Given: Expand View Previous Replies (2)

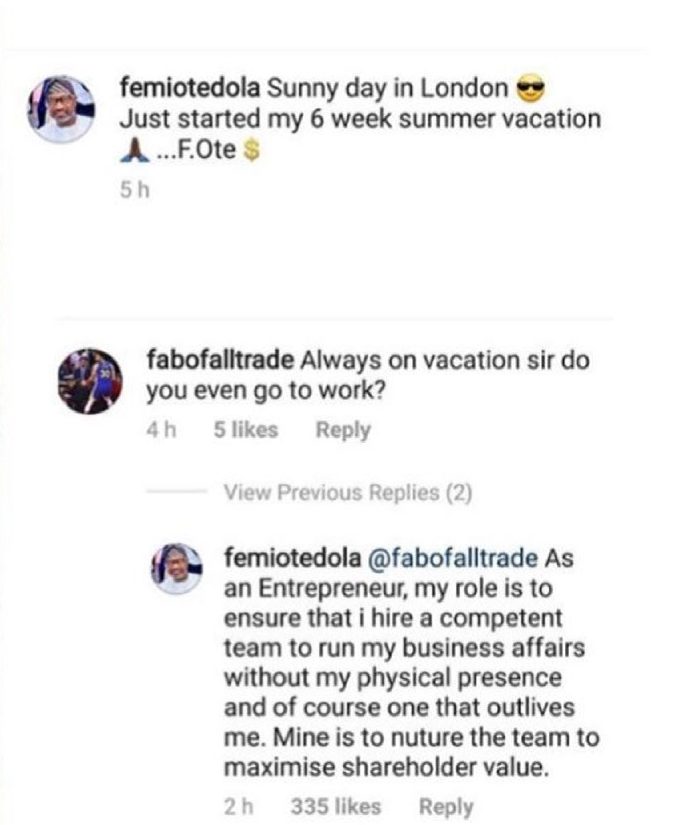Looking at the screenshot, I should [347, 492].
